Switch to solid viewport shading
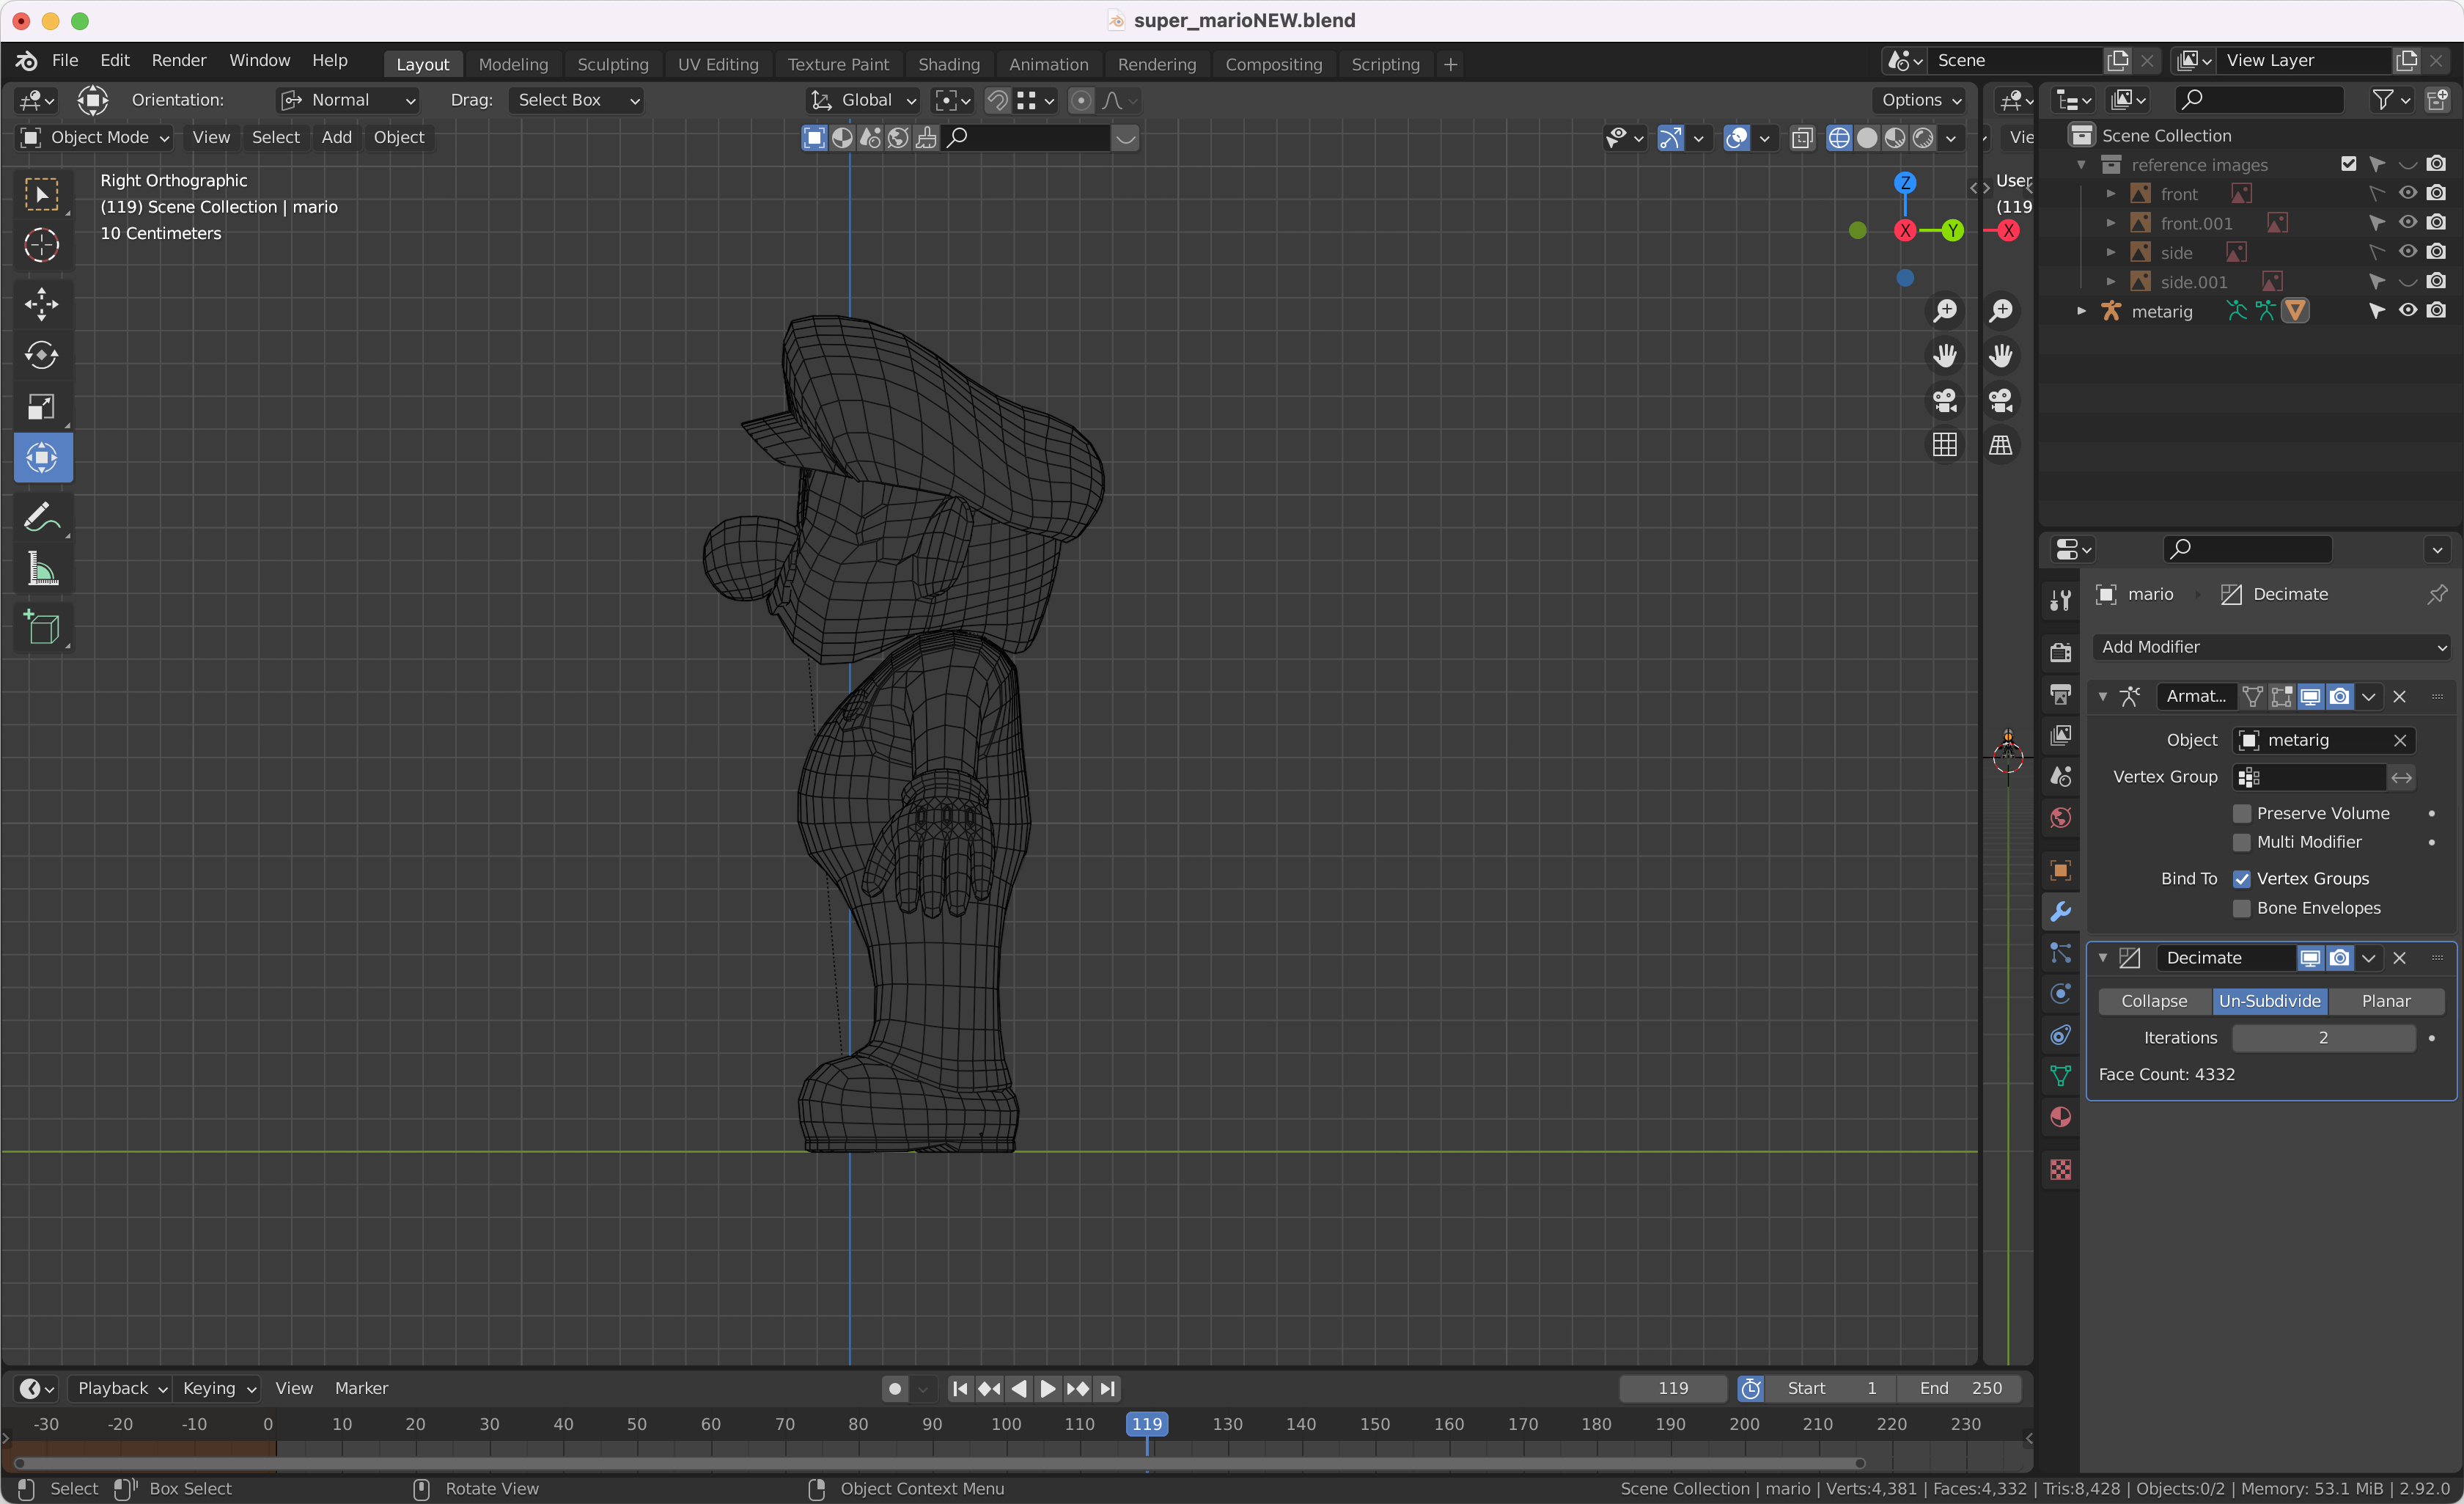Viewport: 2464px width, 1504px height. click(1866, 138)
